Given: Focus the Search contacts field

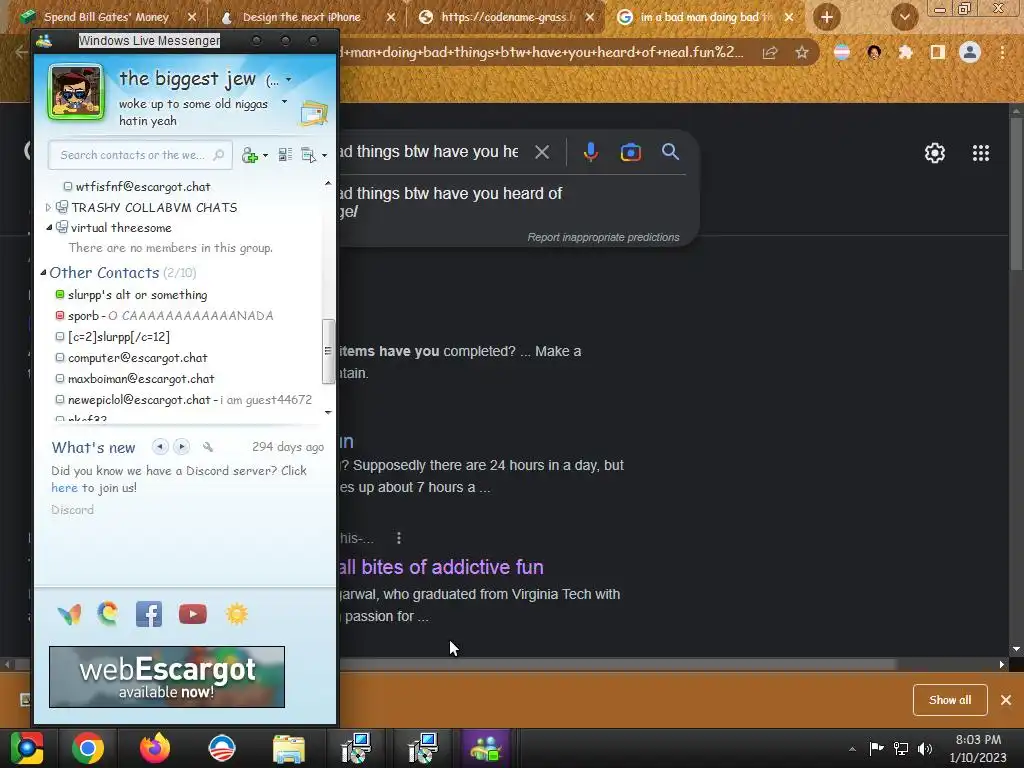Looking at the screenshot, I should [139, 155].
